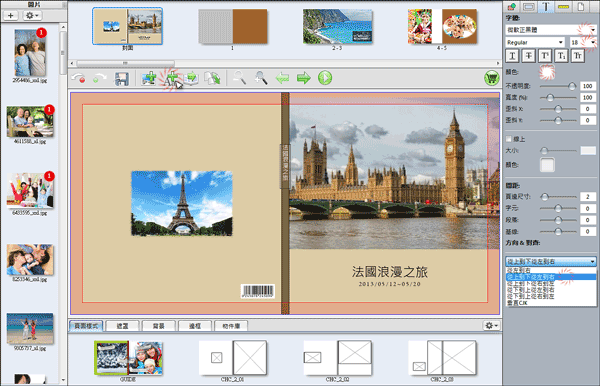600x386 pixels.
Task: Go to the next page with right green arrow
Action: 303,78
